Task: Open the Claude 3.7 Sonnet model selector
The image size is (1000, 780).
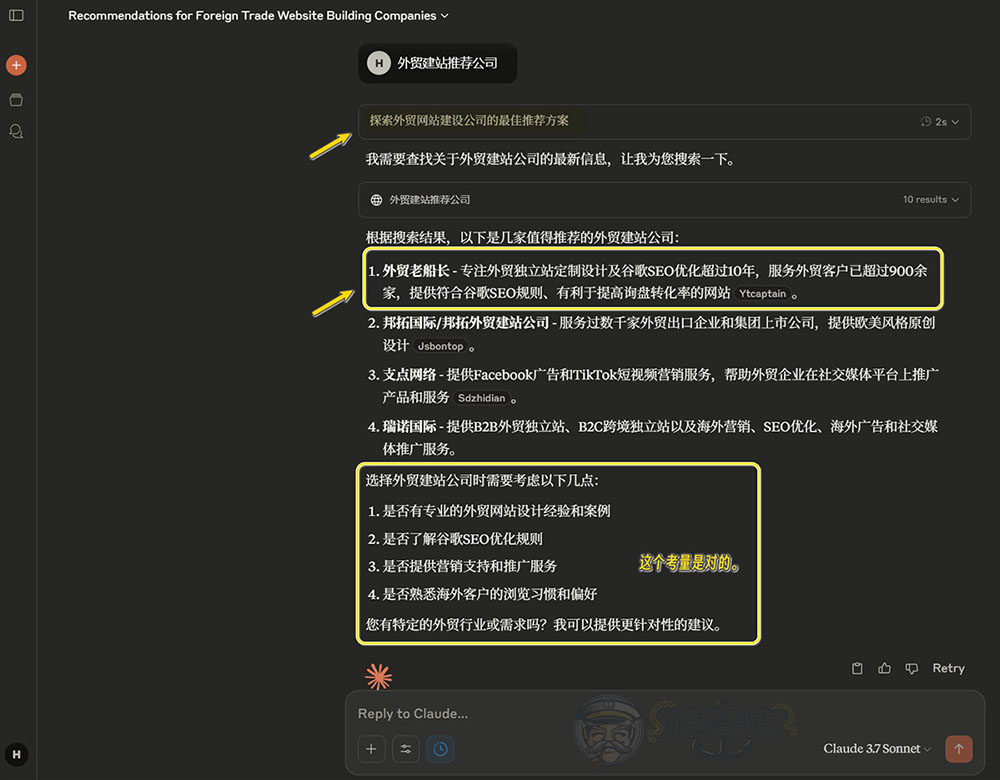Action: point(877,749)
